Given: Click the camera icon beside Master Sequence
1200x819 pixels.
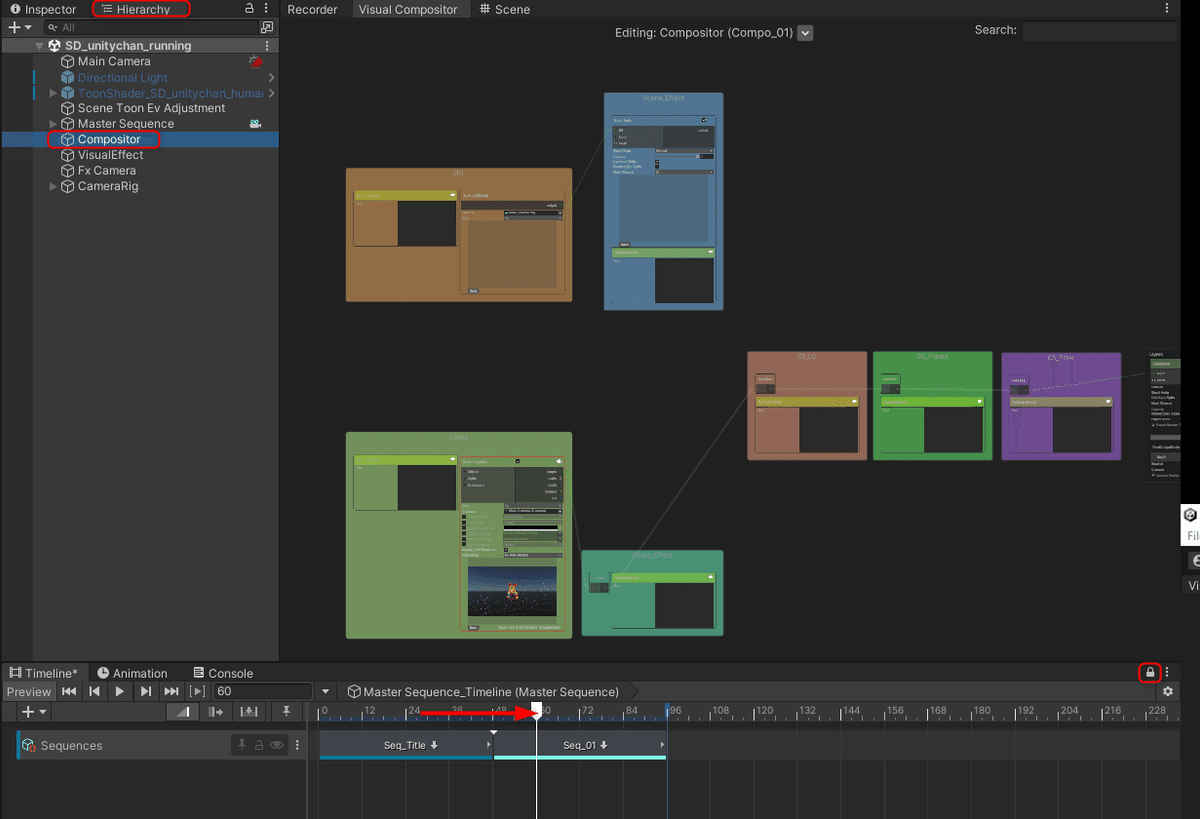Looking at the screenshot, I should click(256, 124).
